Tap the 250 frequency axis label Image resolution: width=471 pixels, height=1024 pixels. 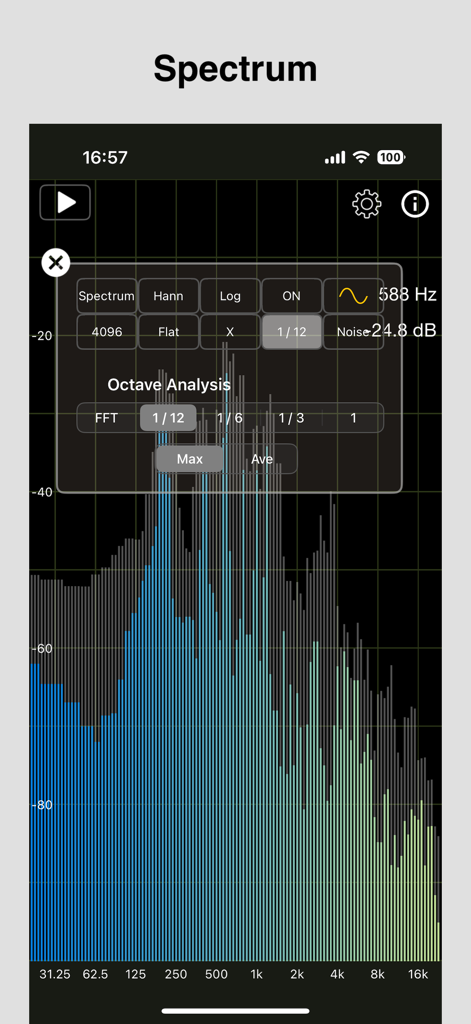coord(176,974)
